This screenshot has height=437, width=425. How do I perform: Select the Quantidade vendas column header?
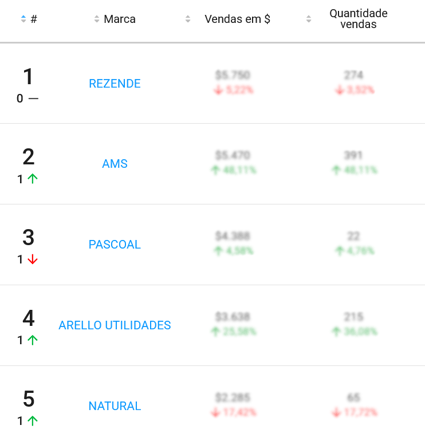point(358,19)
